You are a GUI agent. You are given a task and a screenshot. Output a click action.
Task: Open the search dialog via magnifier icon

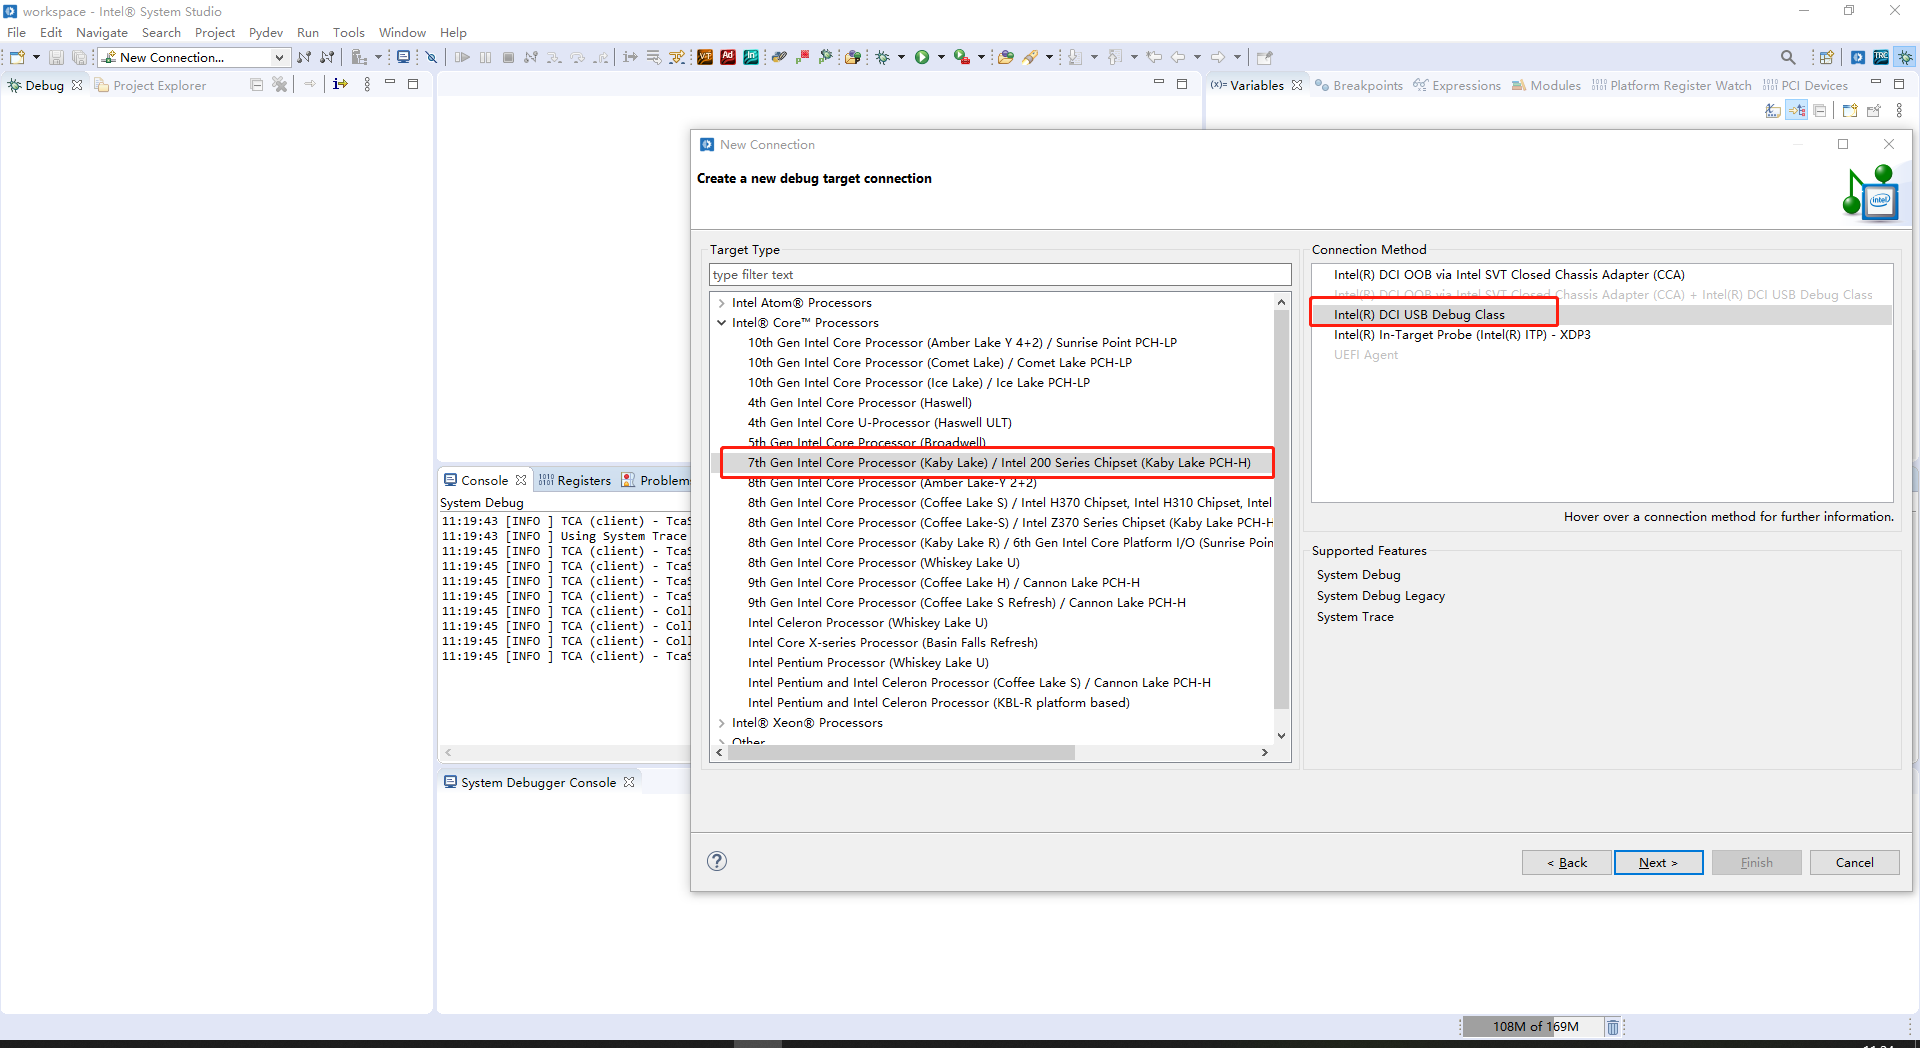pyautogui.click(x=1788, y=57)
